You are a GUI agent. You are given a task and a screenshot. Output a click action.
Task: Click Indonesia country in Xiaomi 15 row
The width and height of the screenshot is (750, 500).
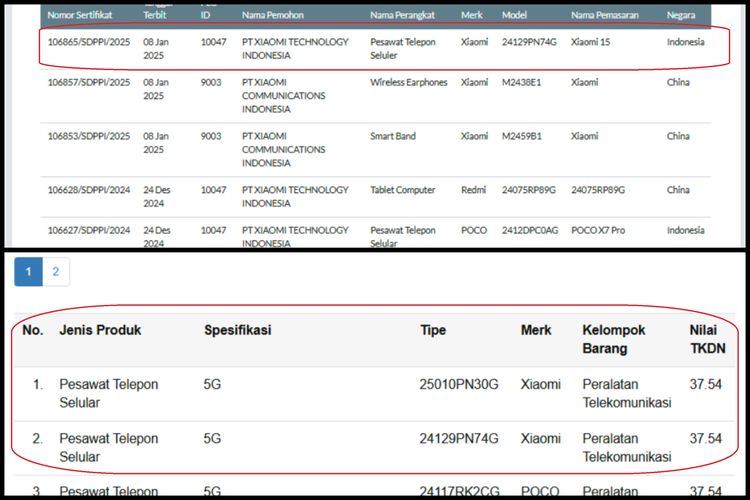(x=685, y=42)
